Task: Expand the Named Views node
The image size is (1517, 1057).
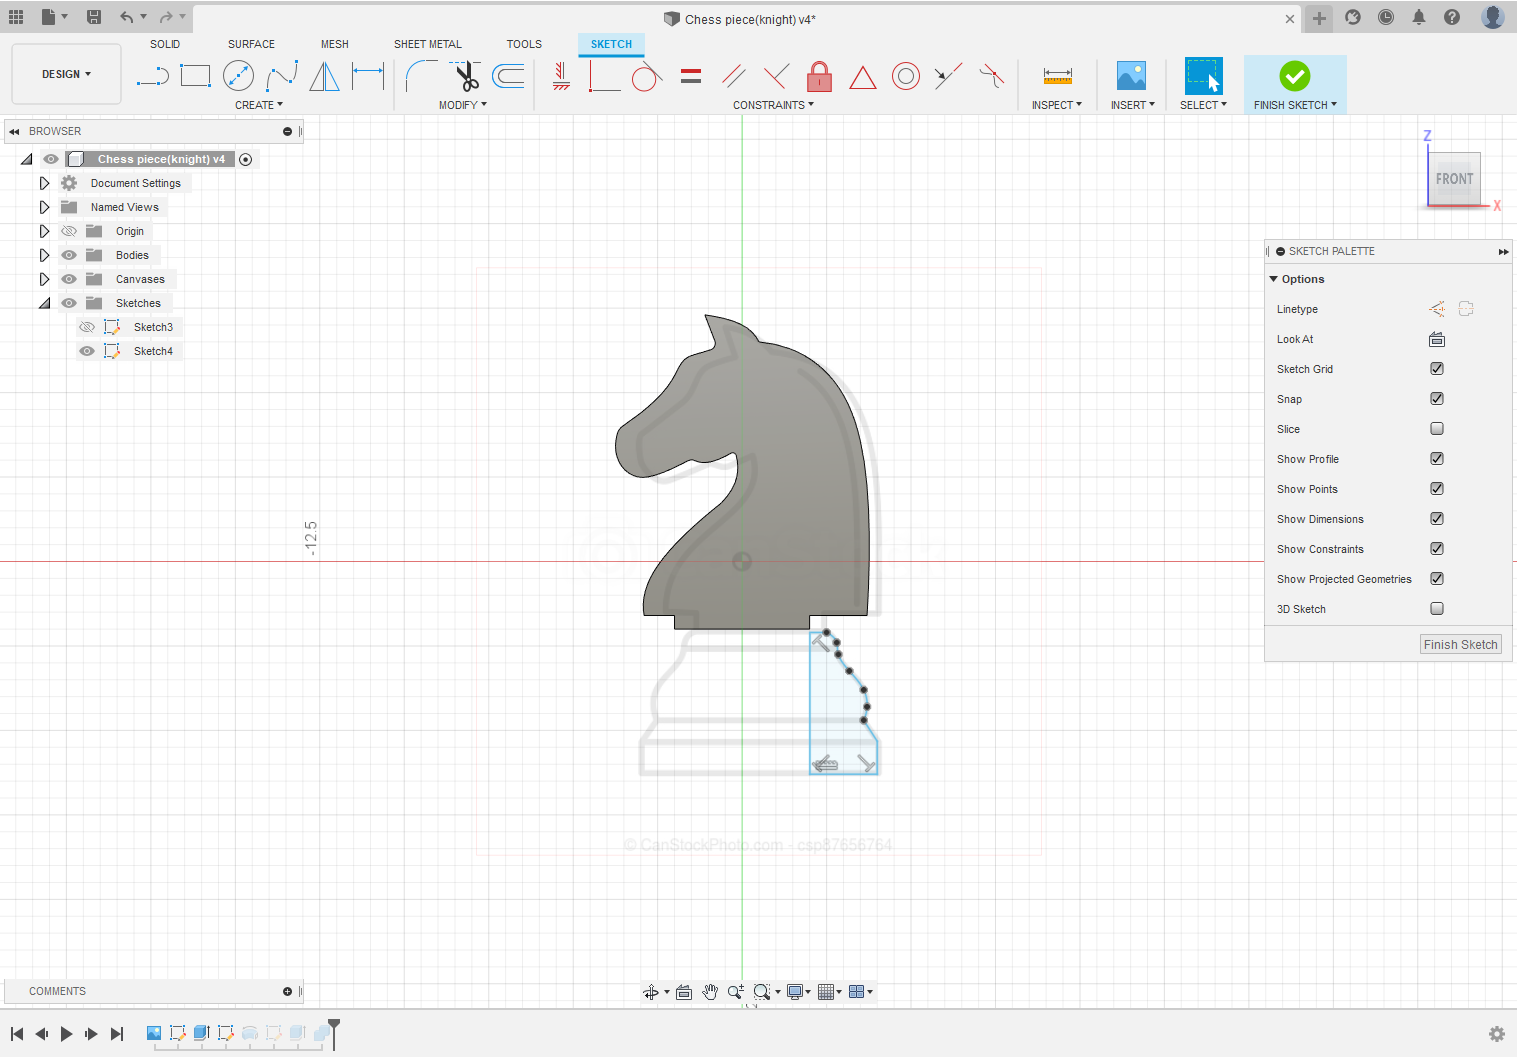Action: [44, 207]
